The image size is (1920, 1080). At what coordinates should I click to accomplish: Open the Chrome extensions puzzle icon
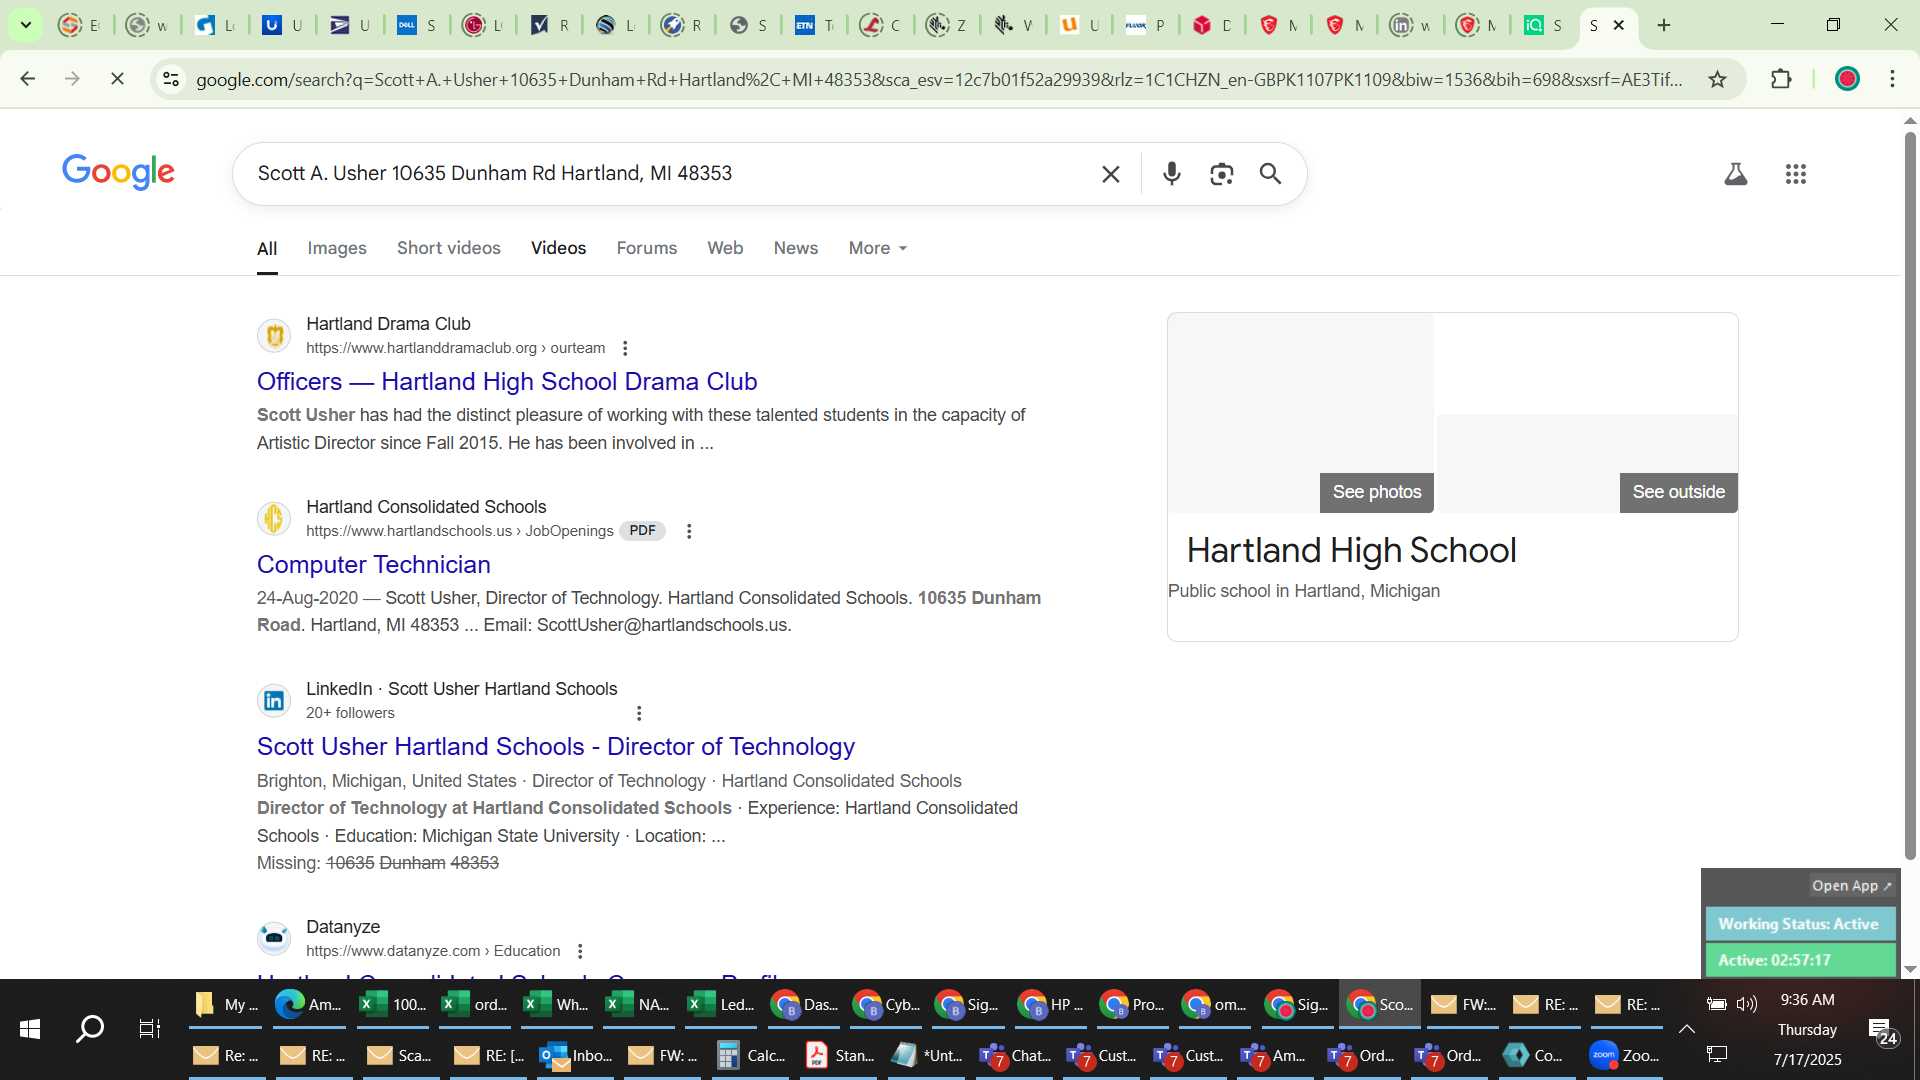pos(1781,79)
